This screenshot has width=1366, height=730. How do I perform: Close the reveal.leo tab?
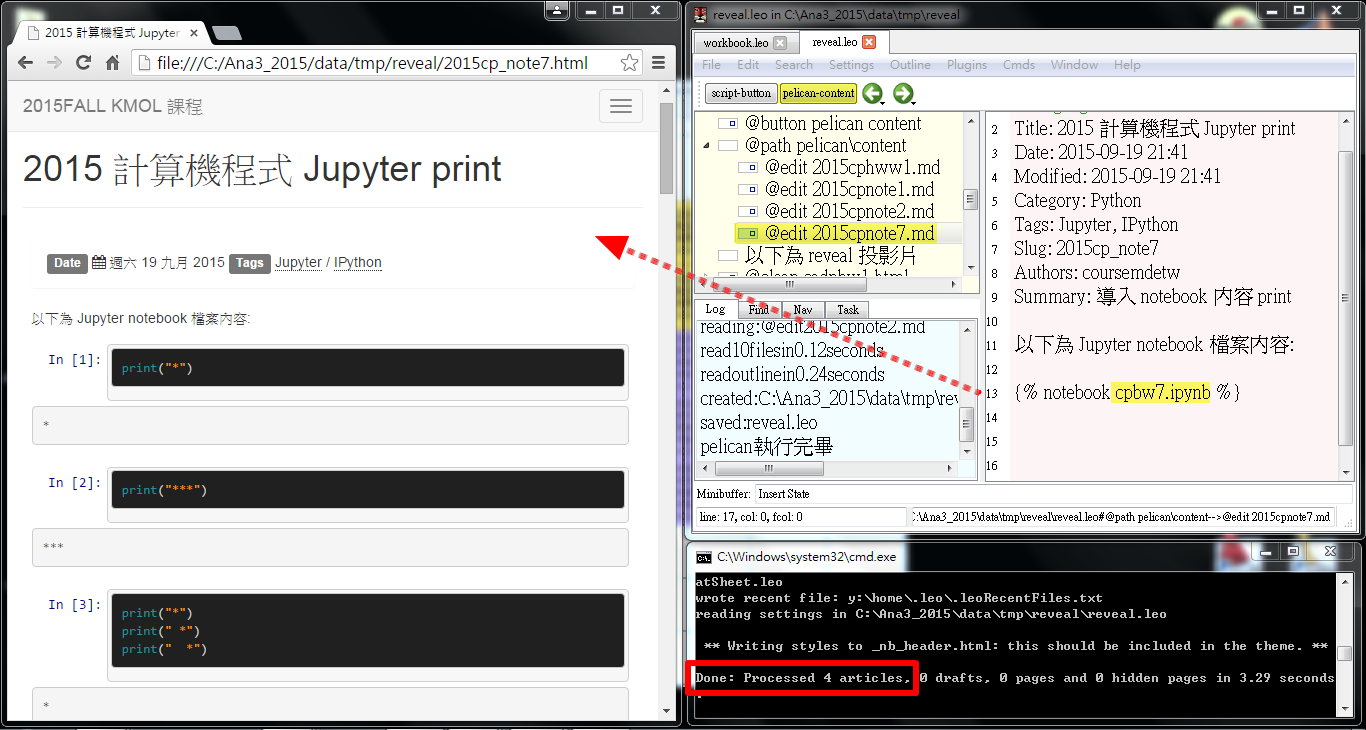point(869,42)
